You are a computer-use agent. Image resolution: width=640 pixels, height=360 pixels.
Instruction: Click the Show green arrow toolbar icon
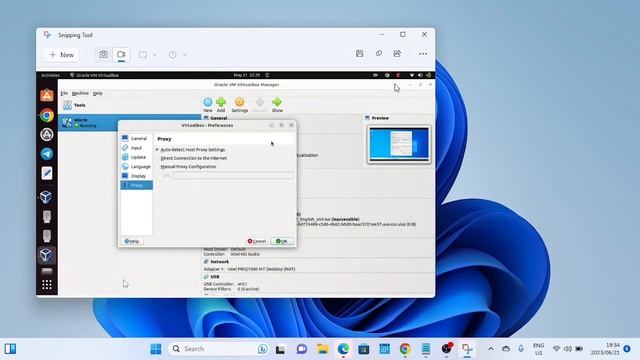277,105
